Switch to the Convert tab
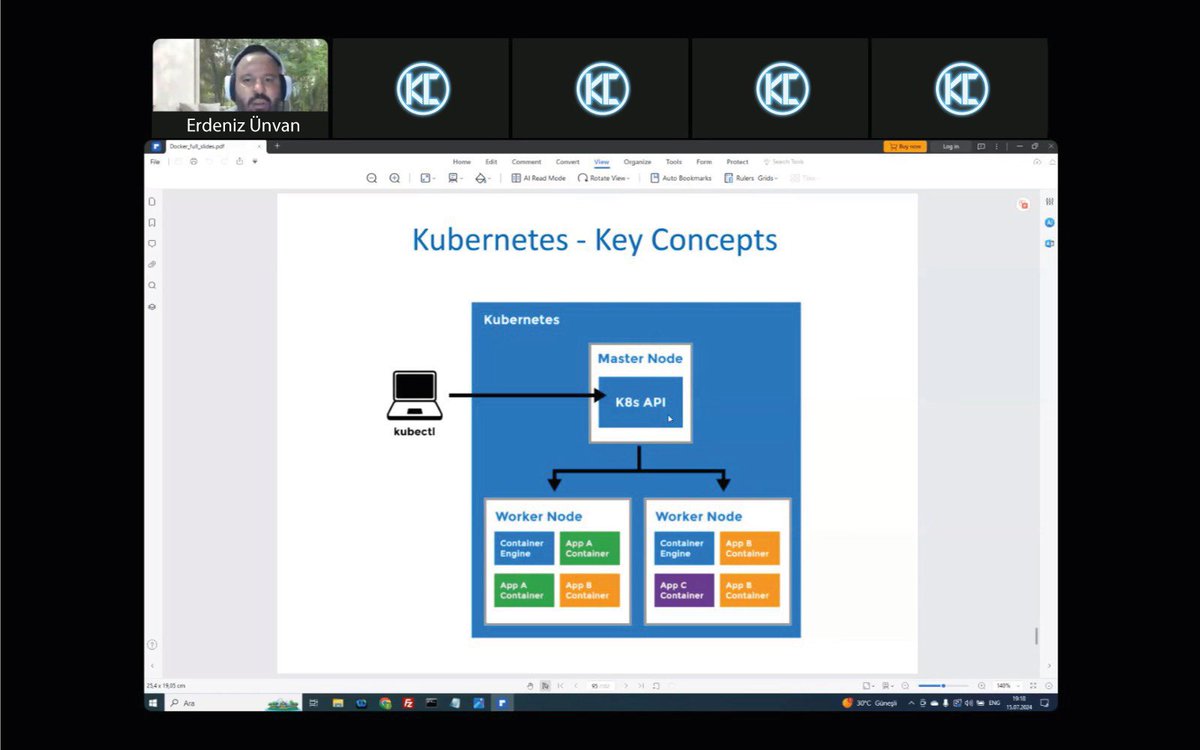This screenshot has height=750, width=1200. (x=568, y=161)
